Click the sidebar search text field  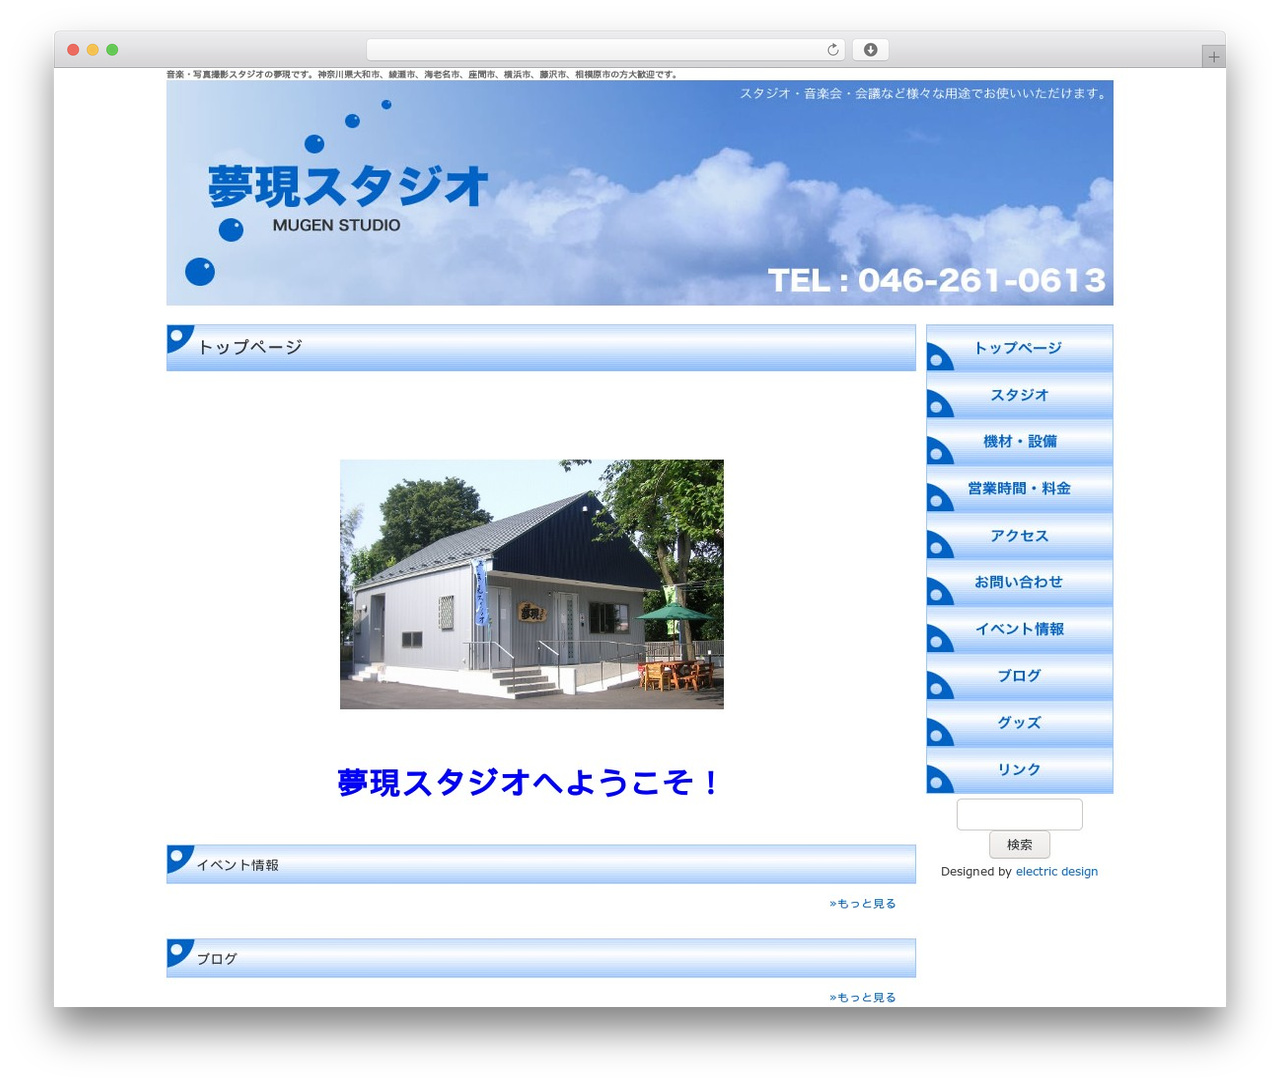pos(1019,814)
